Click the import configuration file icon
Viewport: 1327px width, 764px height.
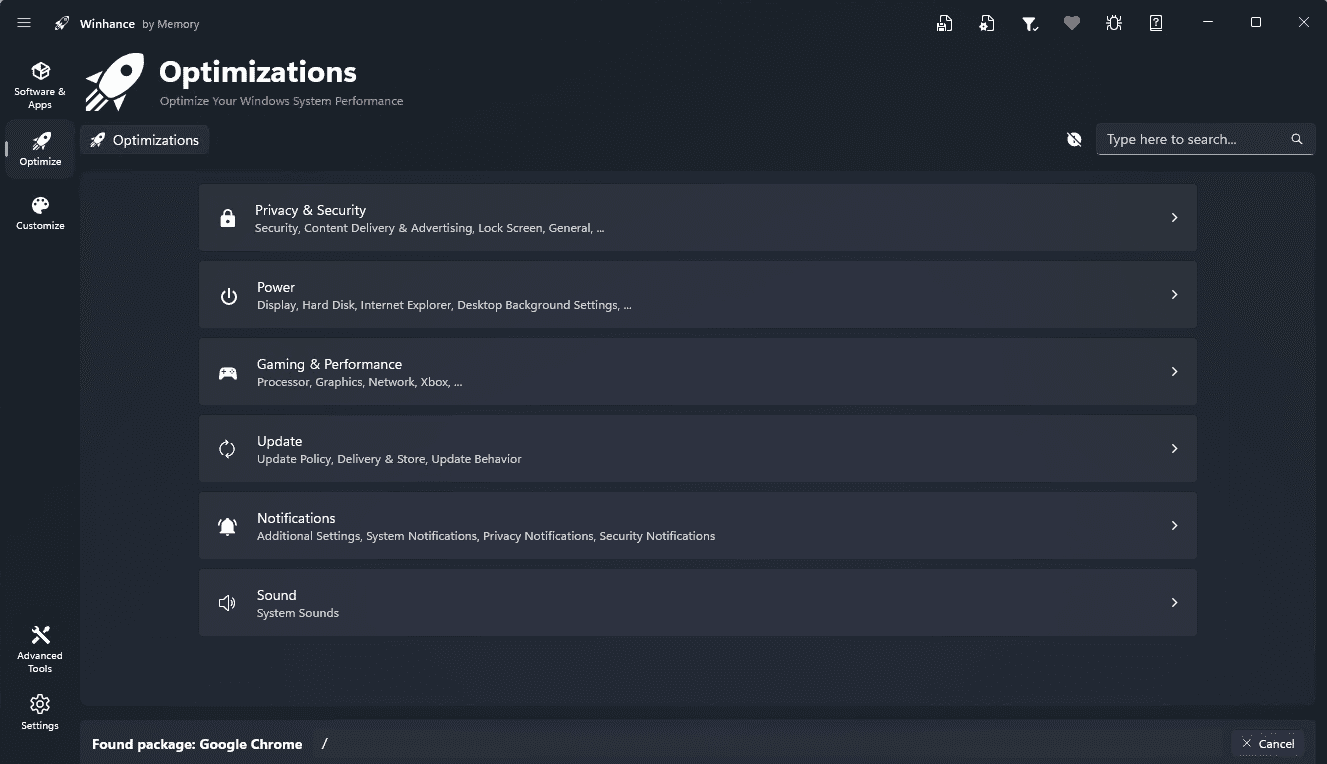coord(987,23)
